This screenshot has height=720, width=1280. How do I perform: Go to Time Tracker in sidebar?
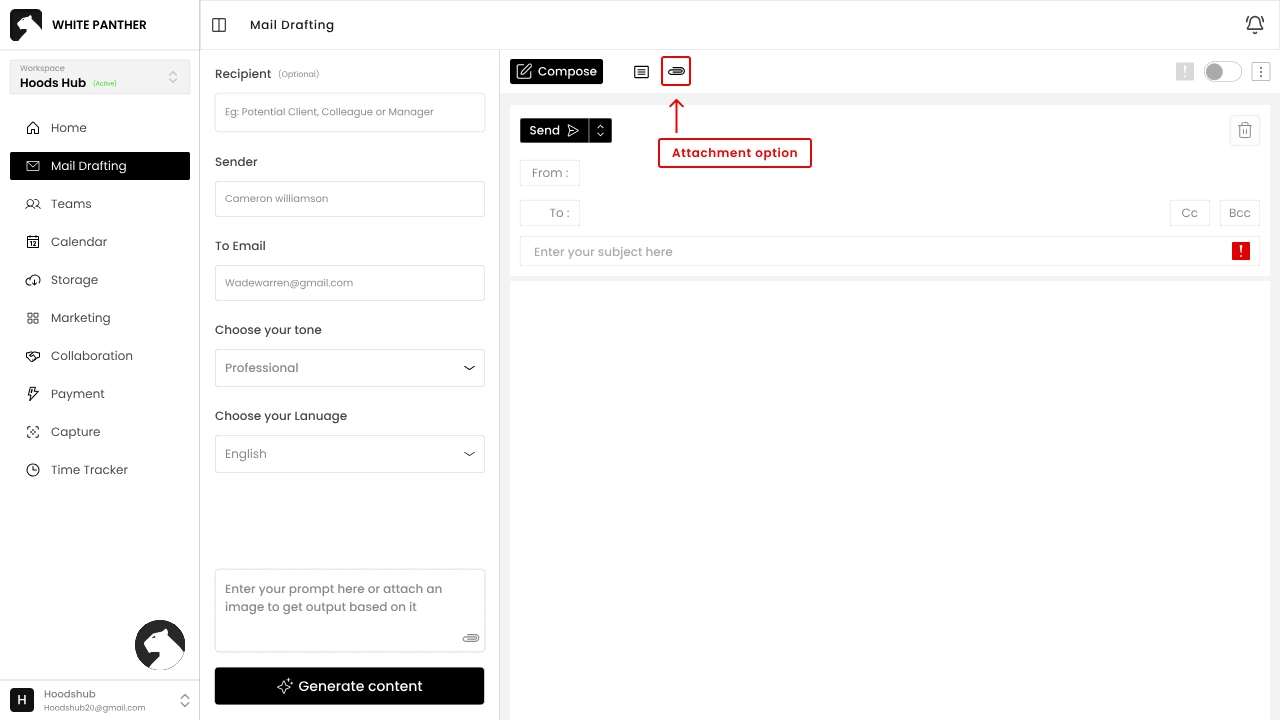pos(89,470)
